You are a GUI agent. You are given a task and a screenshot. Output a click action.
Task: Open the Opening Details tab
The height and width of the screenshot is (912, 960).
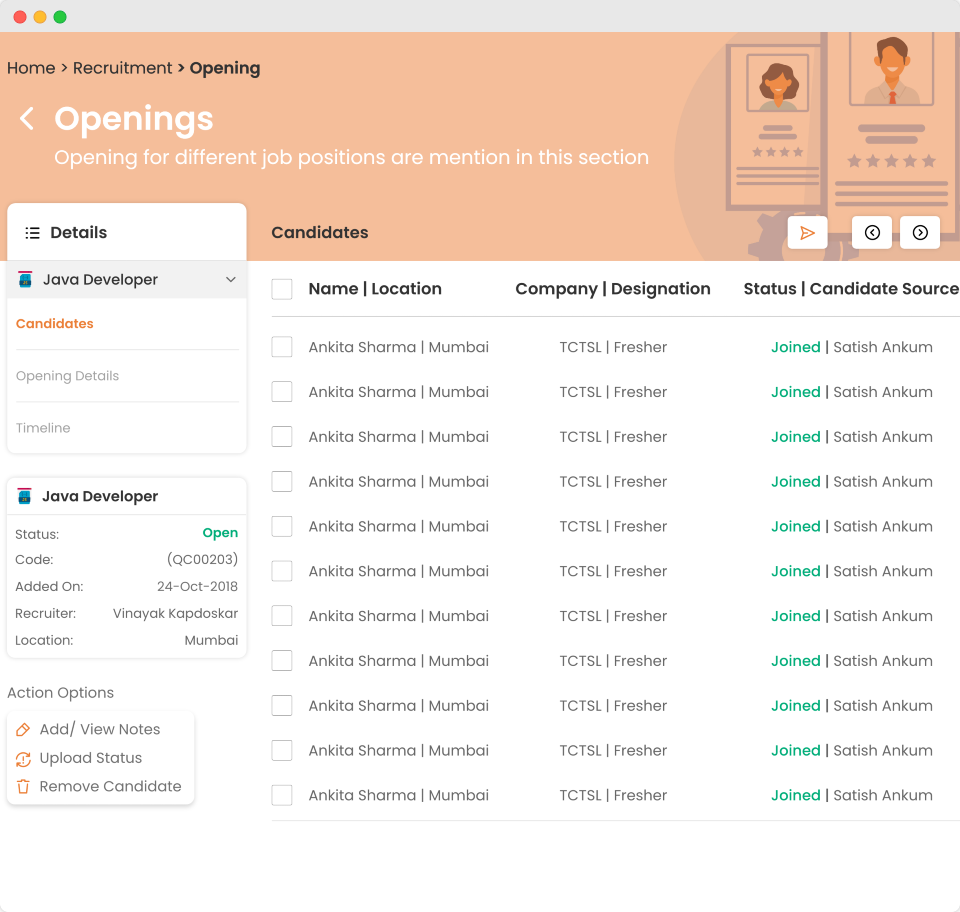67,376
